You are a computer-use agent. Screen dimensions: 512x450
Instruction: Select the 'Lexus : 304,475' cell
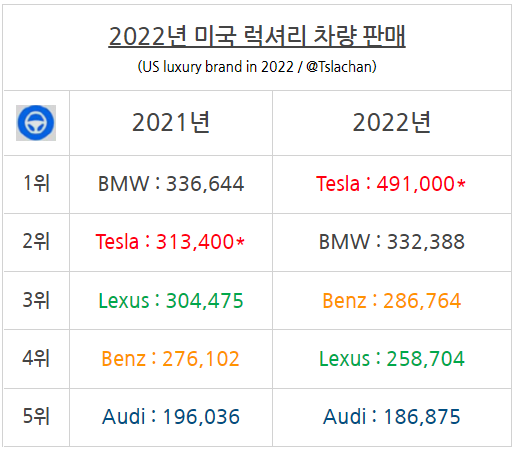(x=171, y=301)
